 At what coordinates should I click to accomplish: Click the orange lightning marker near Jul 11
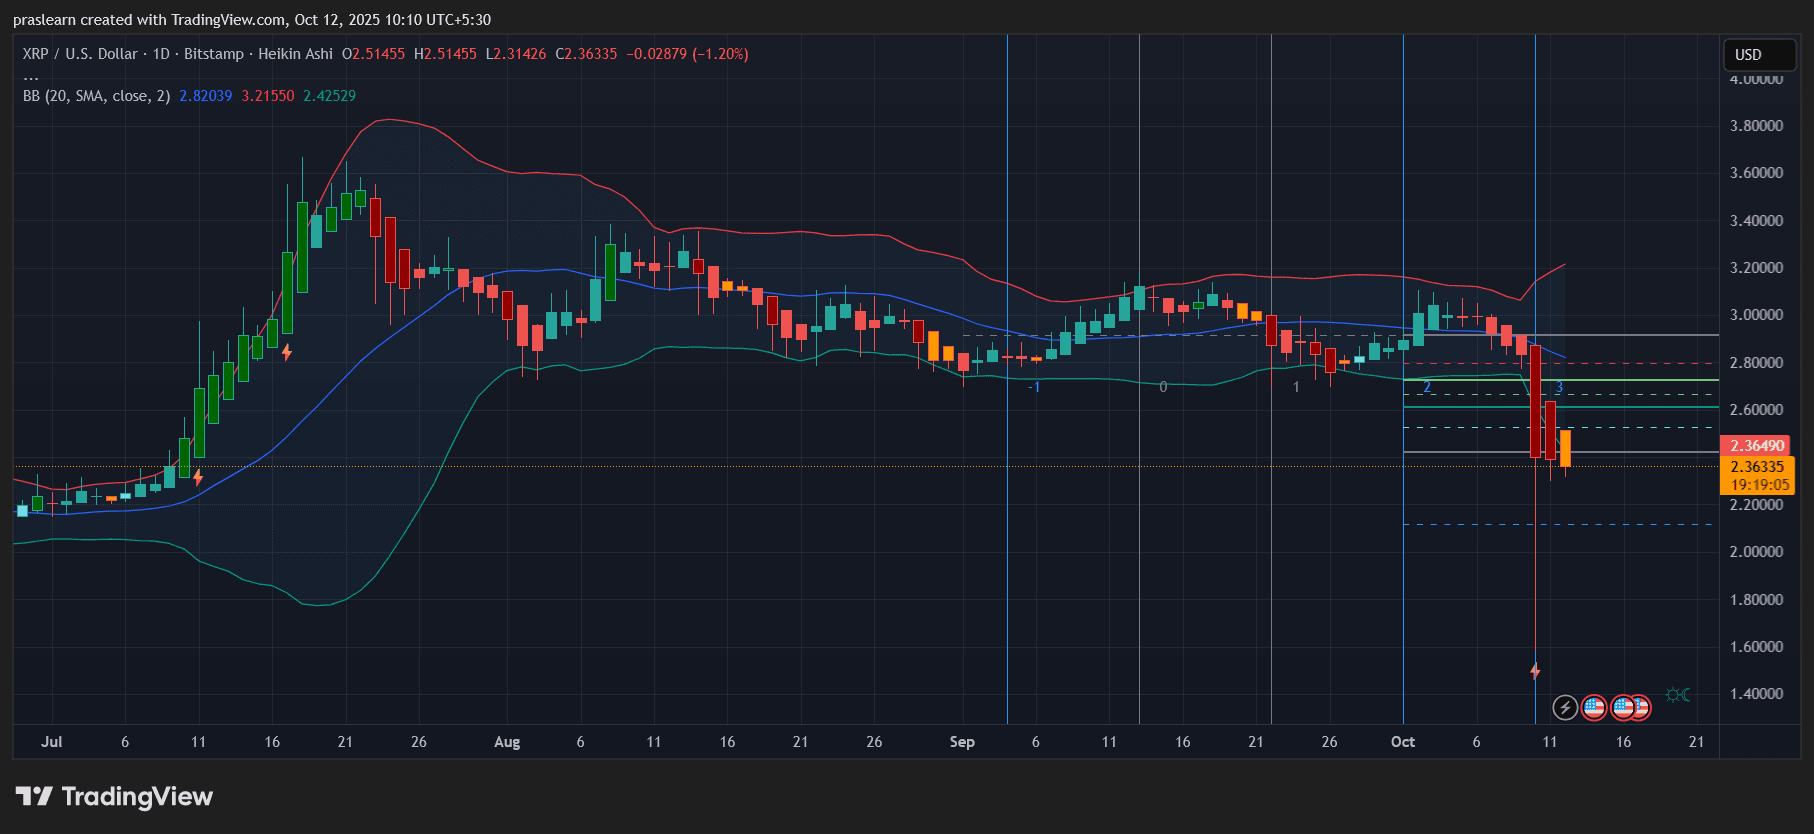click(198, 477)
